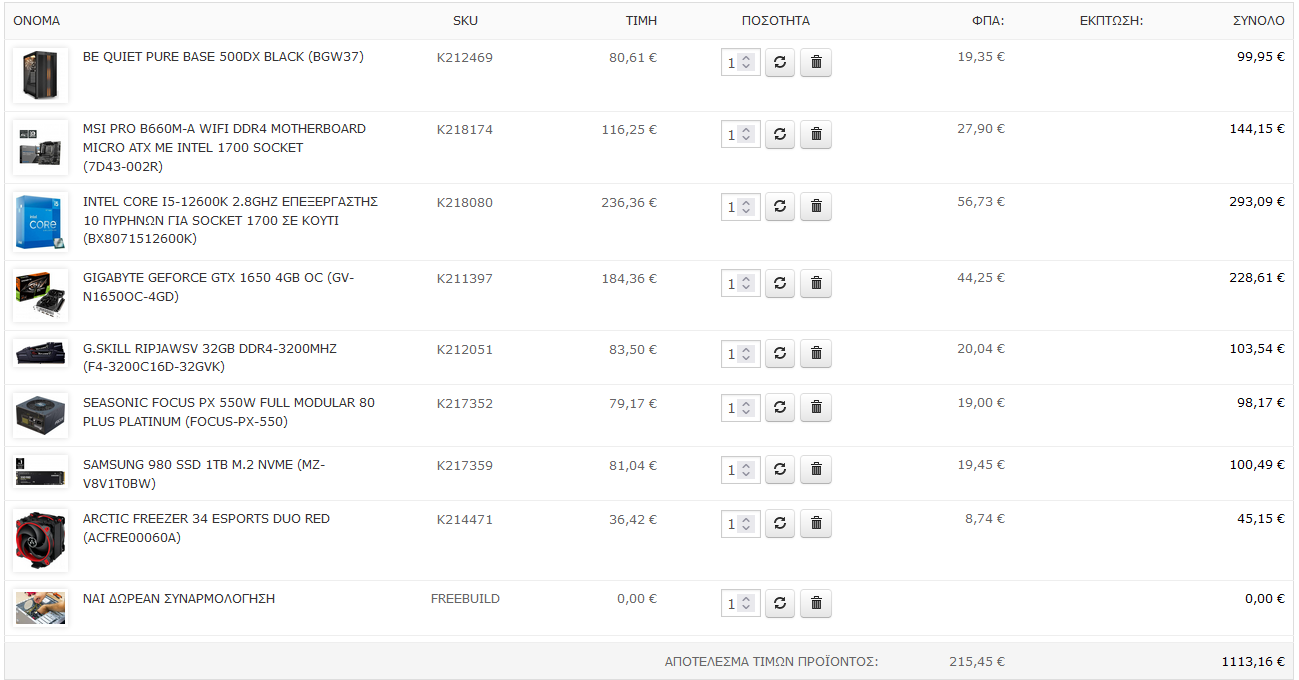Open ARCTIC FREEZER 34 ESPORTS DUO RED link

click(x=206, y=528)
